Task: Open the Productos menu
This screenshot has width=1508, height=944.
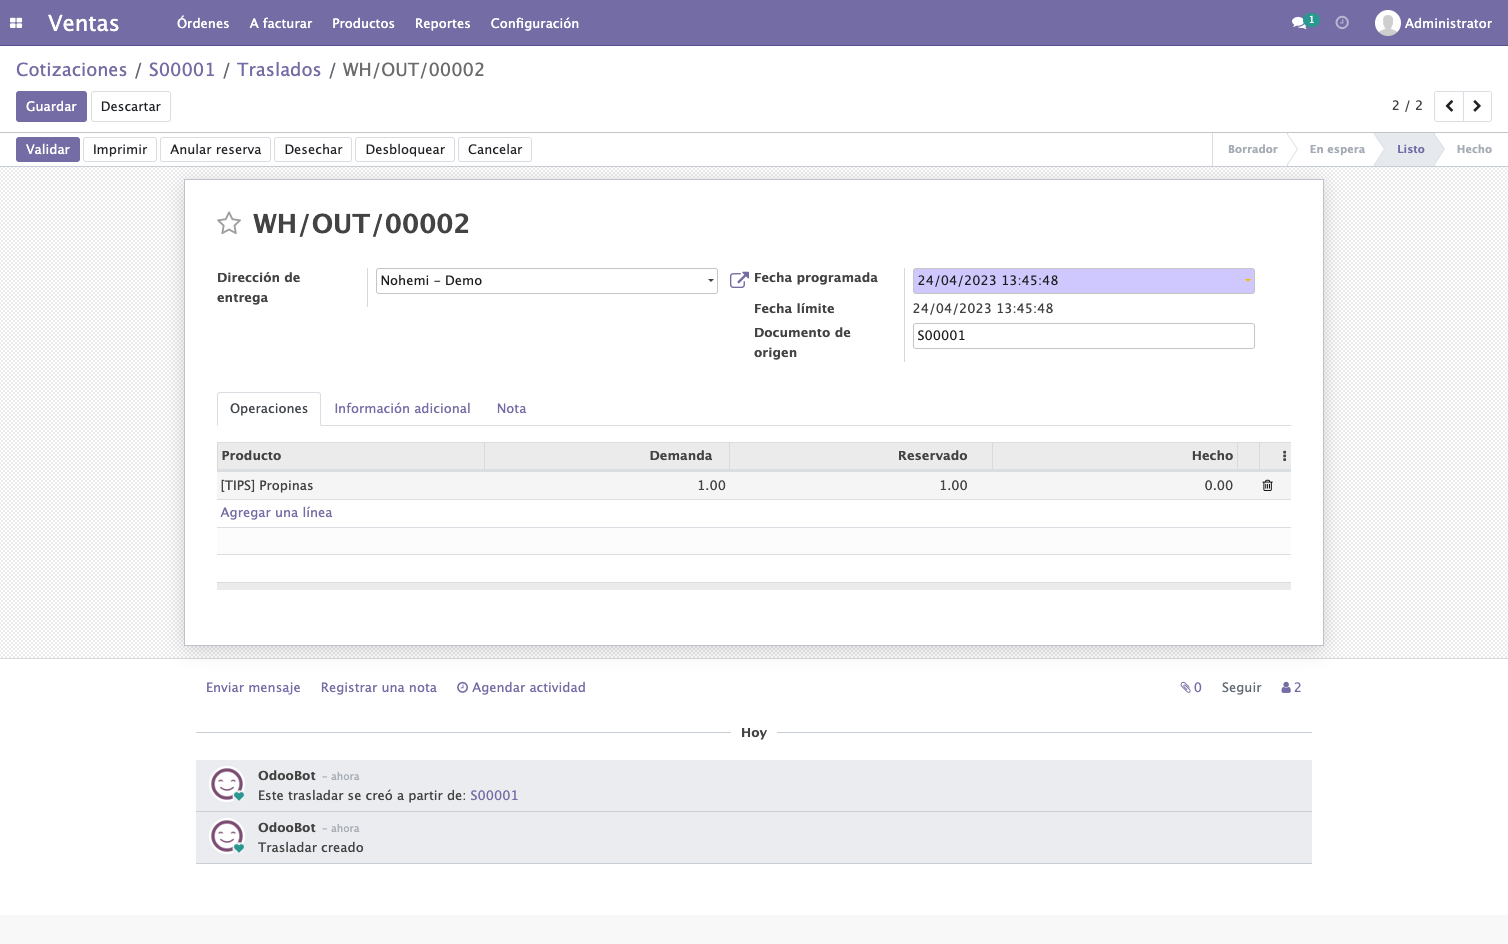Action: click(x=363, y=23)
